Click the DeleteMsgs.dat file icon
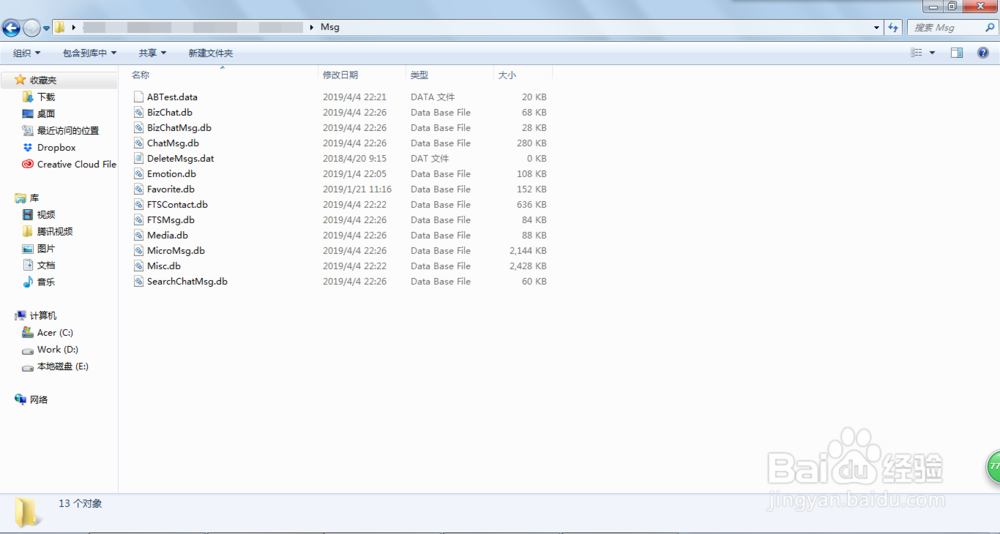The height and width of the screenshot is (534, 1000). [138, 158]
